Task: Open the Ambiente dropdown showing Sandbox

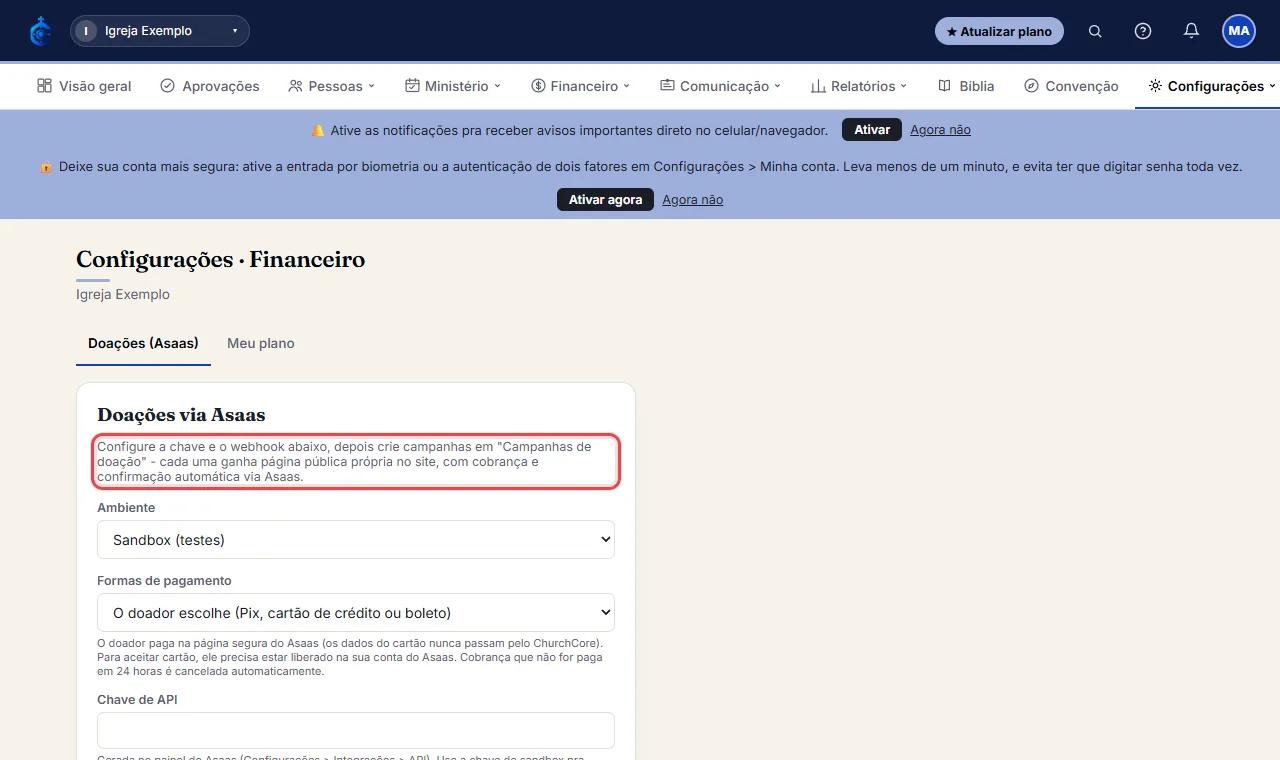Action: 356,540
